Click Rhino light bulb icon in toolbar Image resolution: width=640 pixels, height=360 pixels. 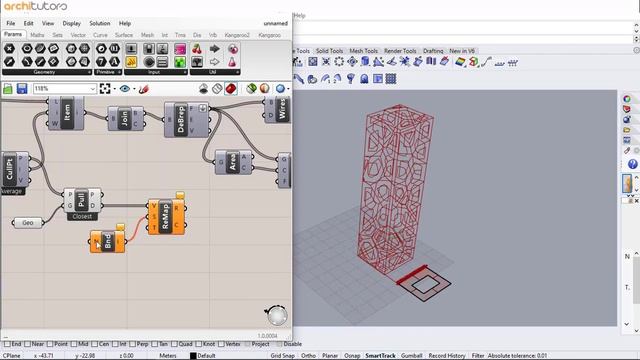click(x=351, y=79)
